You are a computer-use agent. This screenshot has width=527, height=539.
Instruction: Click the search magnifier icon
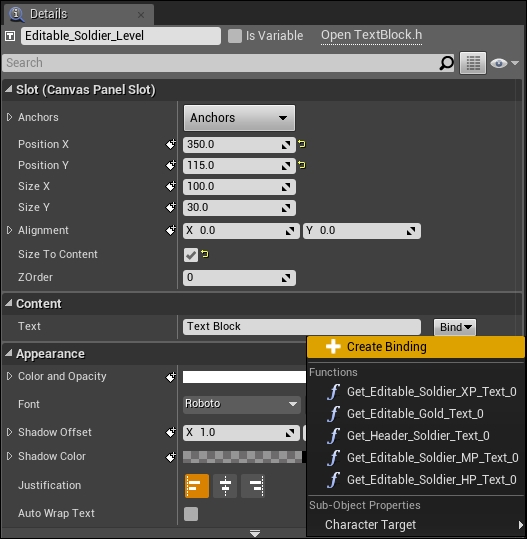point(446,63)
